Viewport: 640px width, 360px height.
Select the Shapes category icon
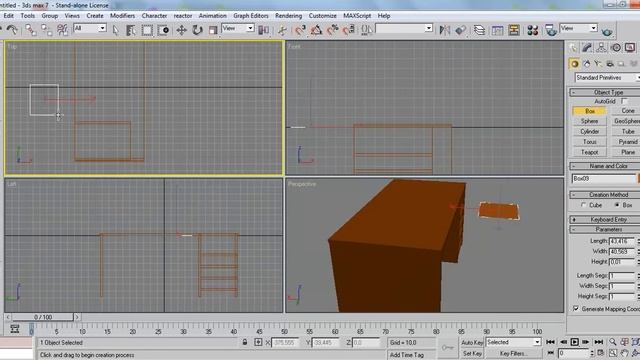(587, 64)
